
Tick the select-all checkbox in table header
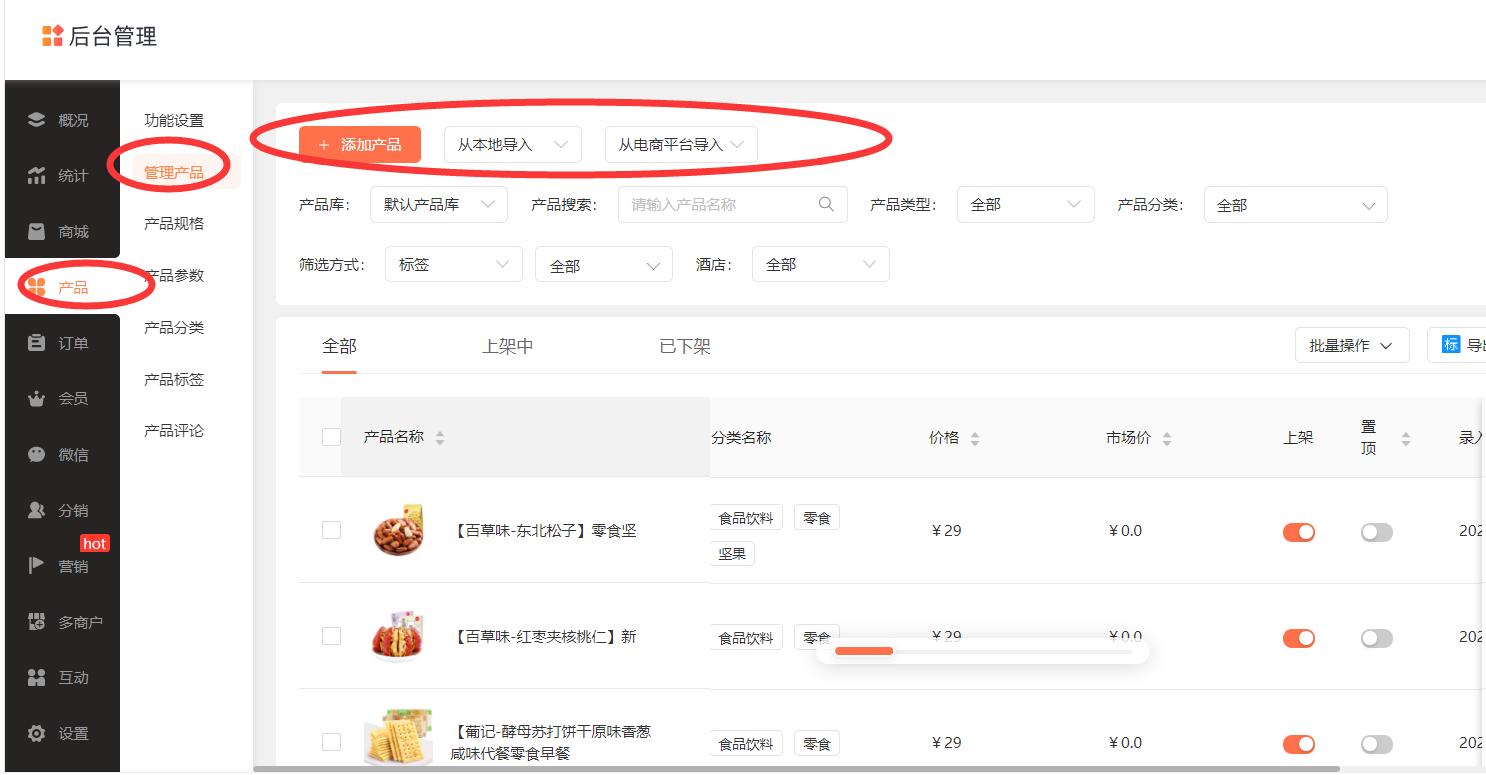[x=331, y=437]
